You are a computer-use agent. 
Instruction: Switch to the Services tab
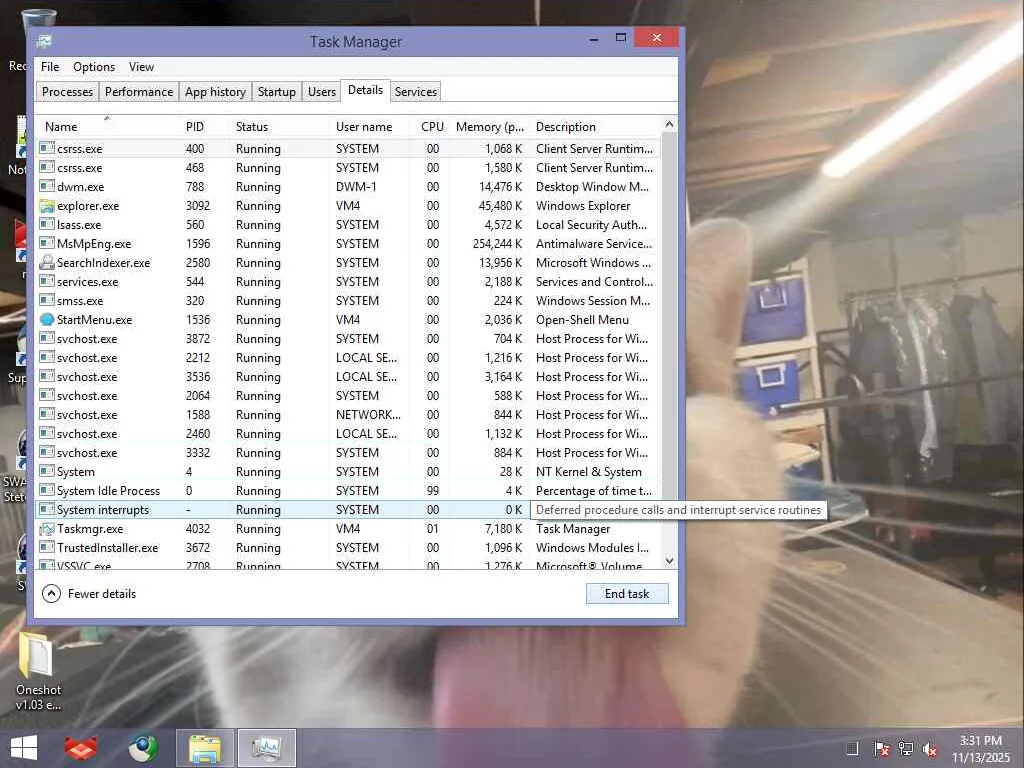tap(415, 91)
